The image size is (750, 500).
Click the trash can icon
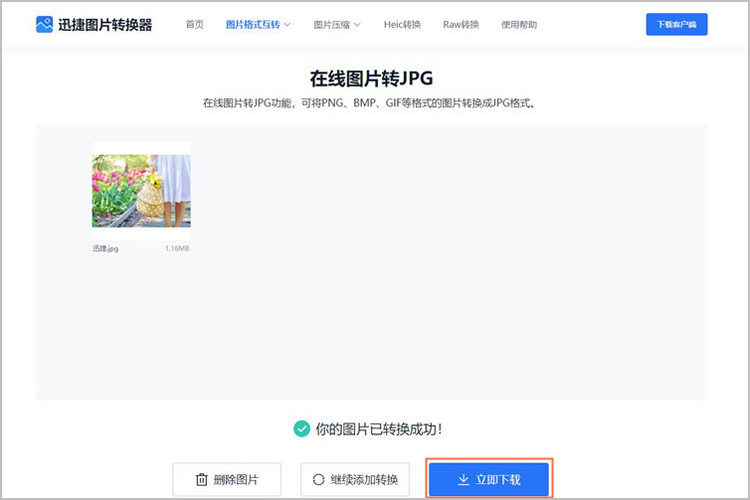tap(202, 479)
